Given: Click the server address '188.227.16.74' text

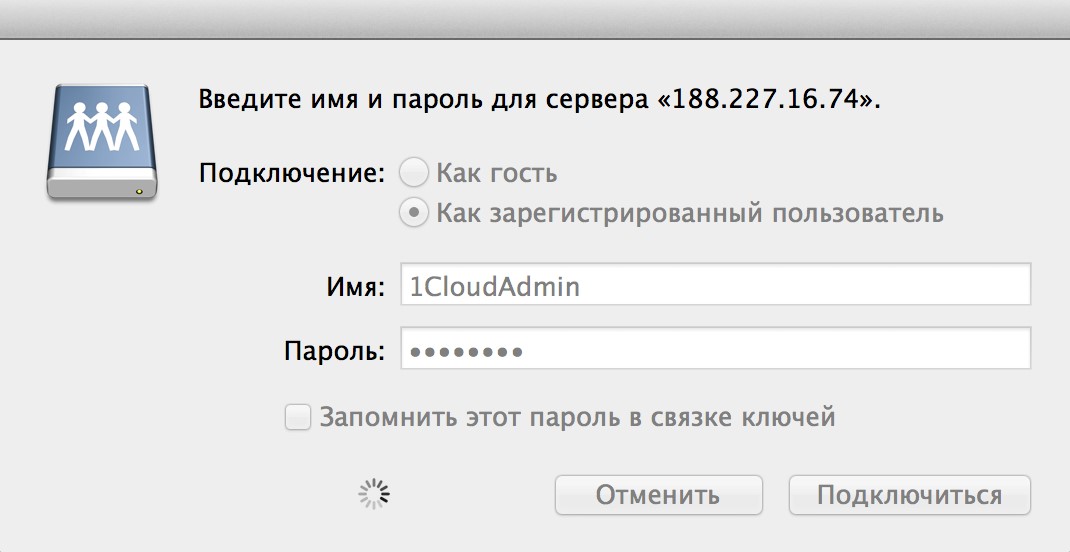Looking at the screenshot, I should 765,101.
